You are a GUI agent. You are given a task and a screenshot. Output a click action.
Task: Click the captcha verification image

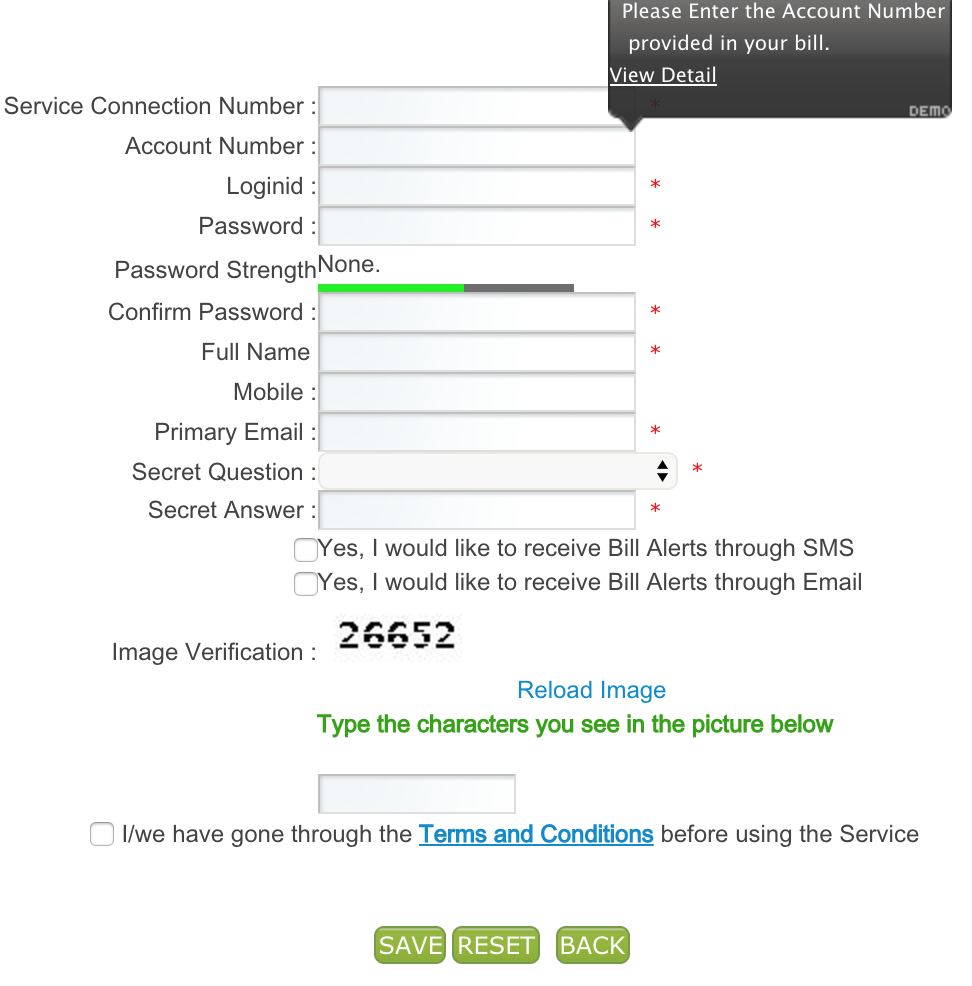point(397,635)
